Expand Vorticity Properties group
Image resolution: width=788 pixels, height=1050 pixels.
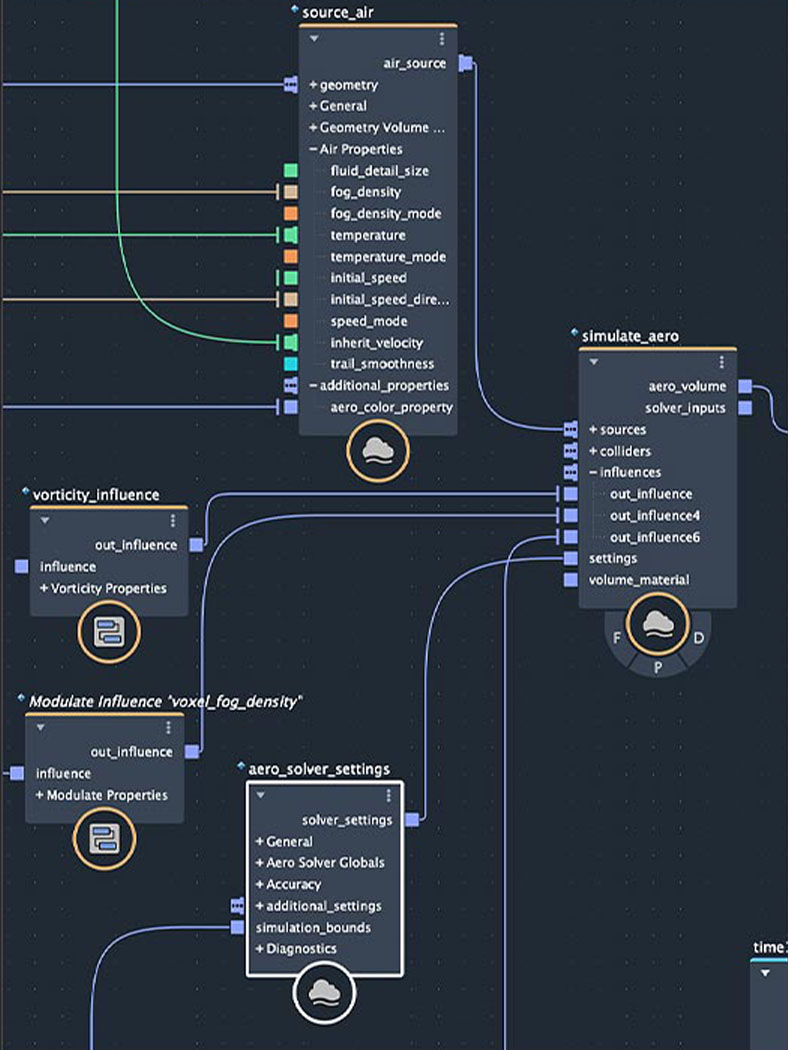click(x=44, y=588)
